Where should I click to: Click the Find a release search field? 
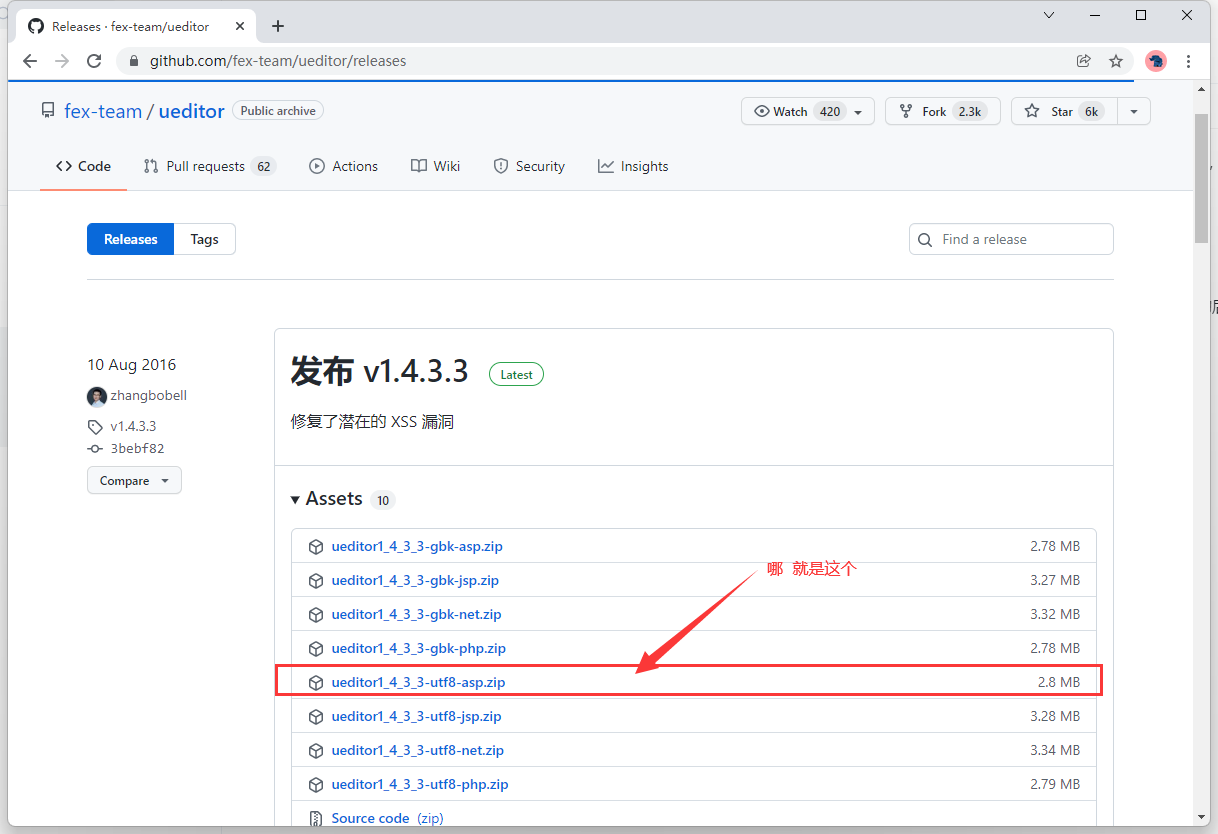(x=1011, y=239)
